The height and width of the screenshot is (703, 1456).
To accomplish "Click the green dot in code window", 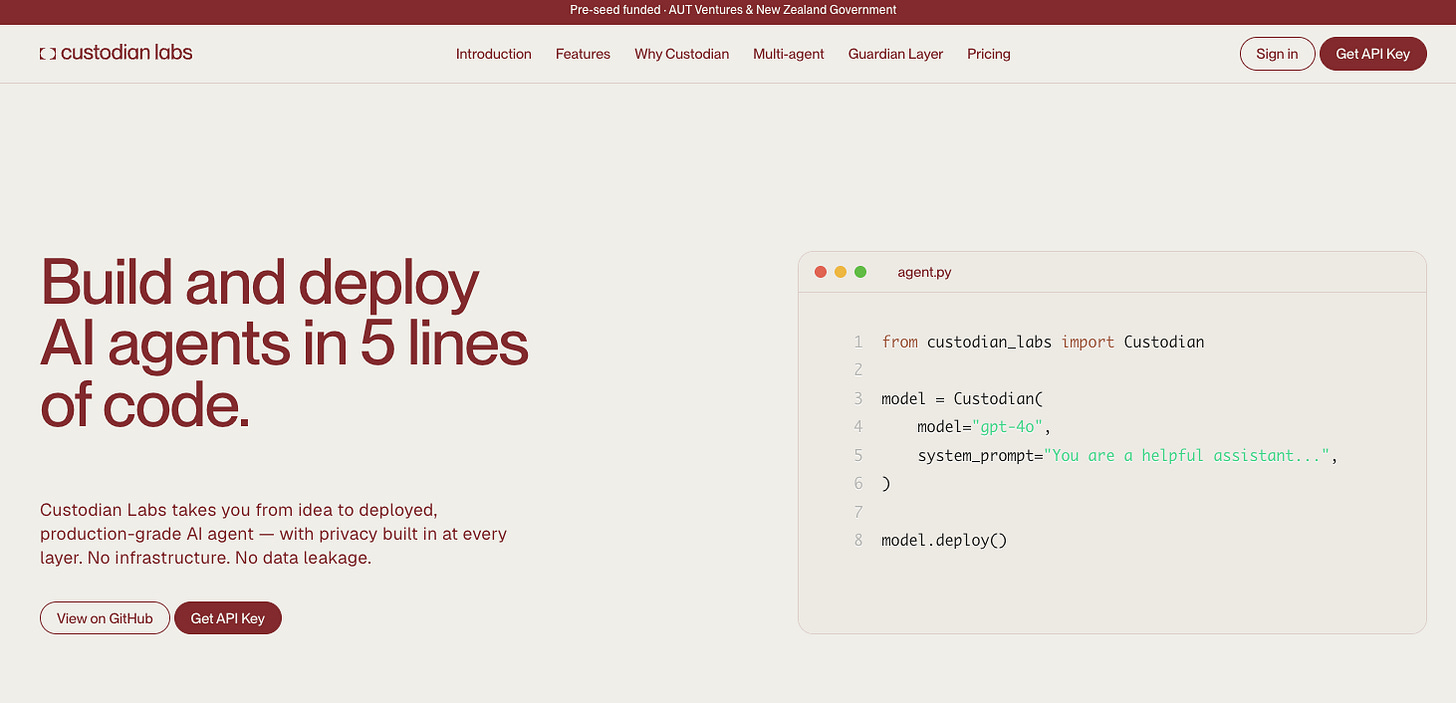I will pos(861,272).
